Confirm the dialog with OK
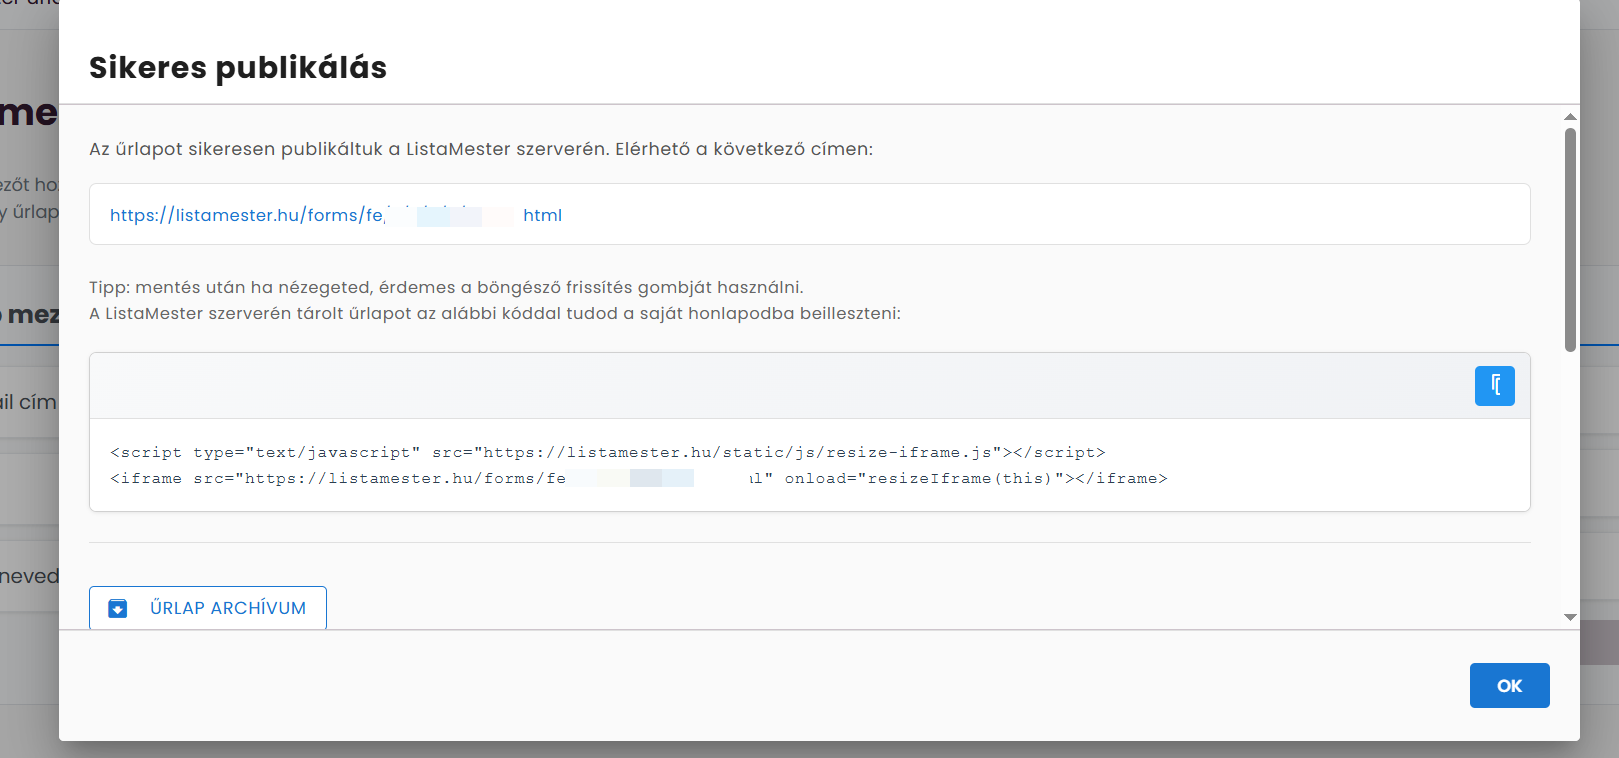1619x758 pixels. tap(1509, 686)
